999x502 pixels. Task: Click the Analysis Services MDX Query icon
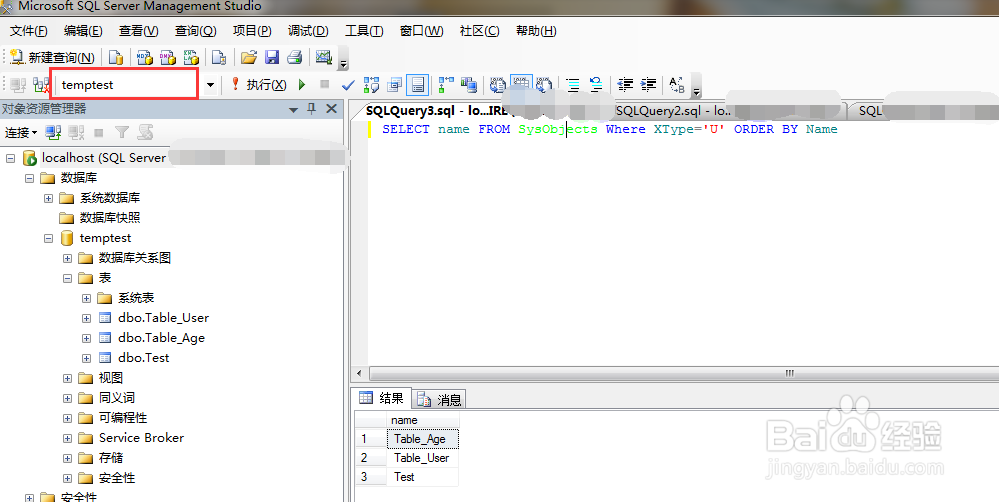point(145,57)
